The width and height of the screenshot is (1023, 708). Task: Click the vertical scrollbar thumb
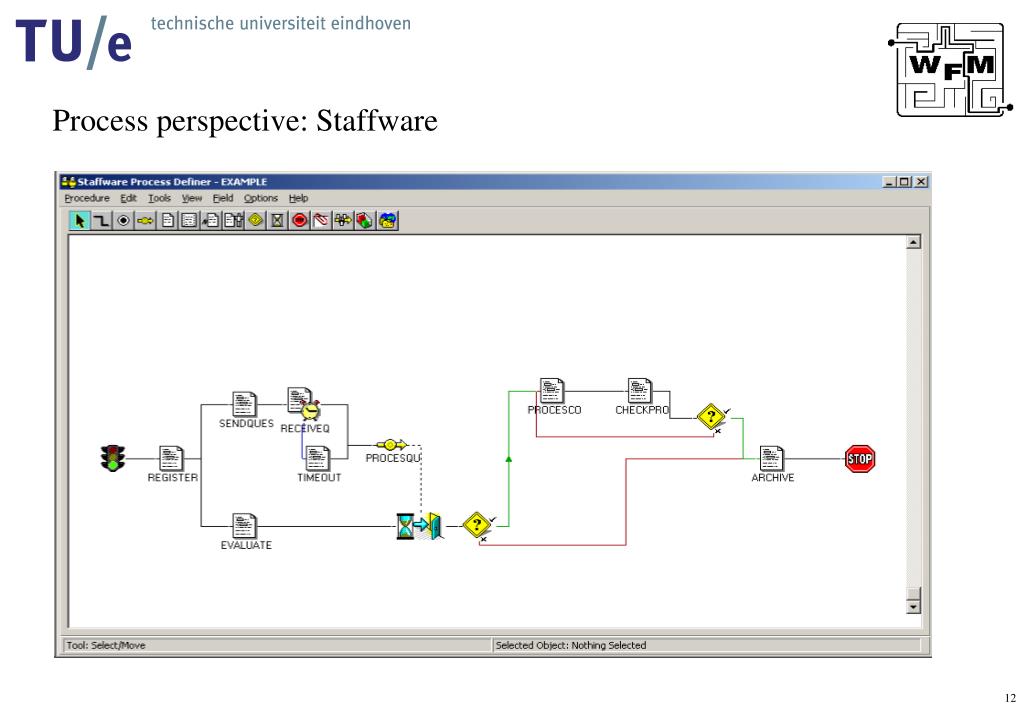(x=913, y=593)
